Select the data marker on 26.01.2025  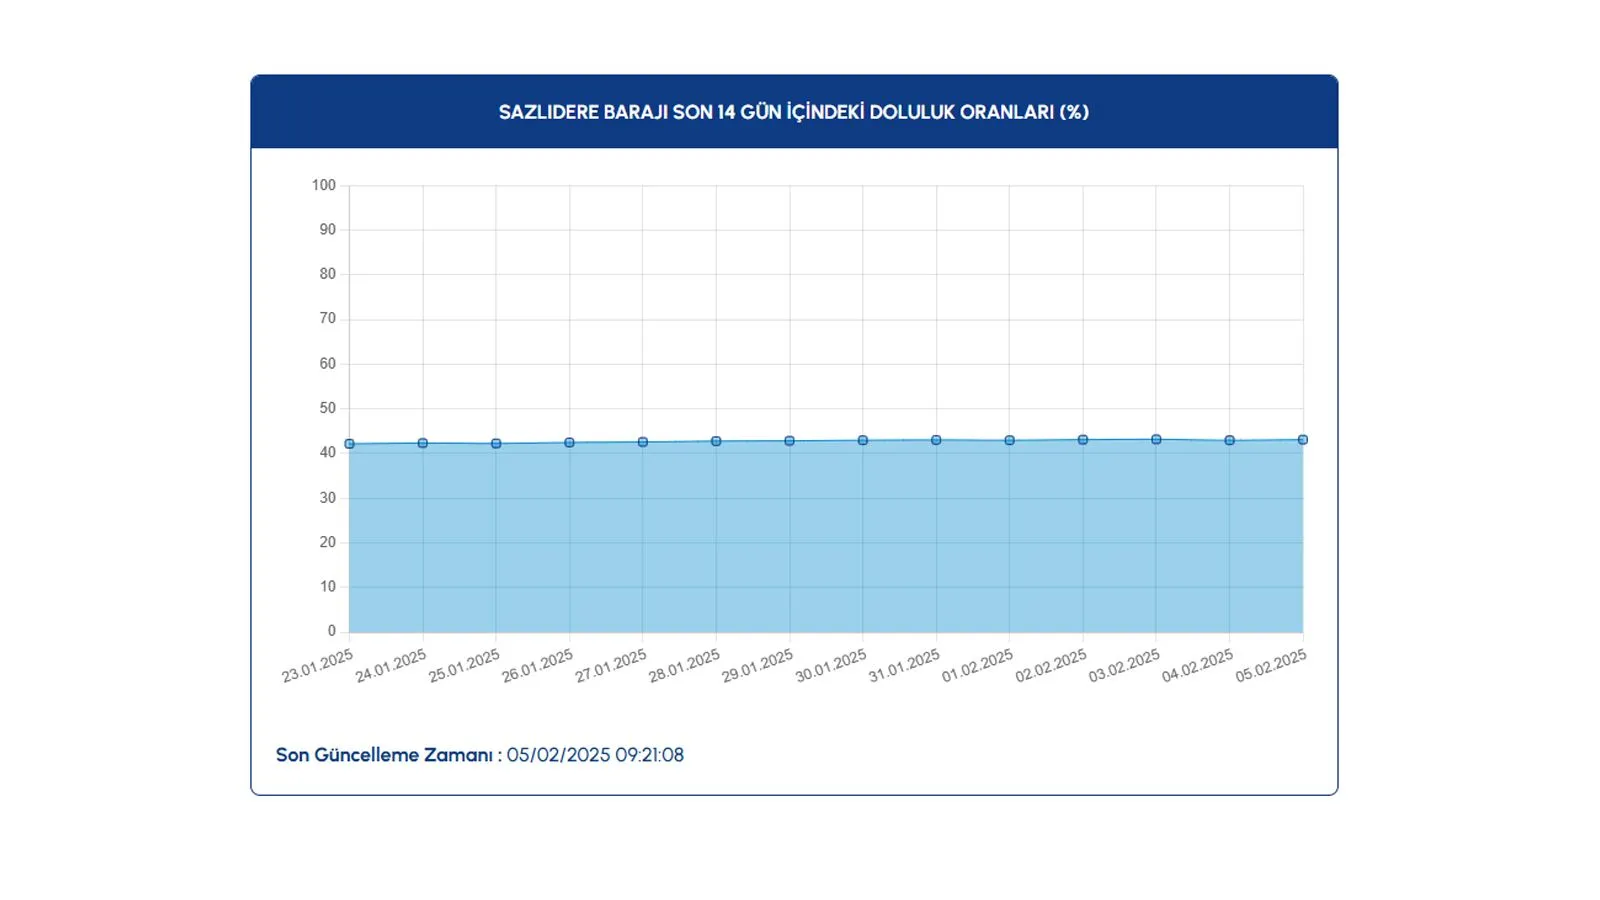pos(570,443)
